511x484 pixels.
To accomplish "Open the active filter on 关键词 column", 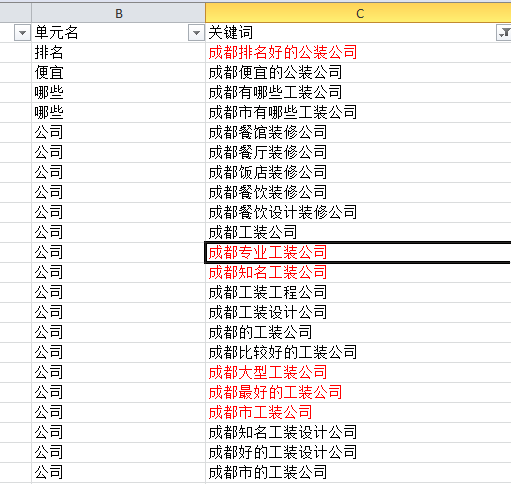I will coord(504,33).
